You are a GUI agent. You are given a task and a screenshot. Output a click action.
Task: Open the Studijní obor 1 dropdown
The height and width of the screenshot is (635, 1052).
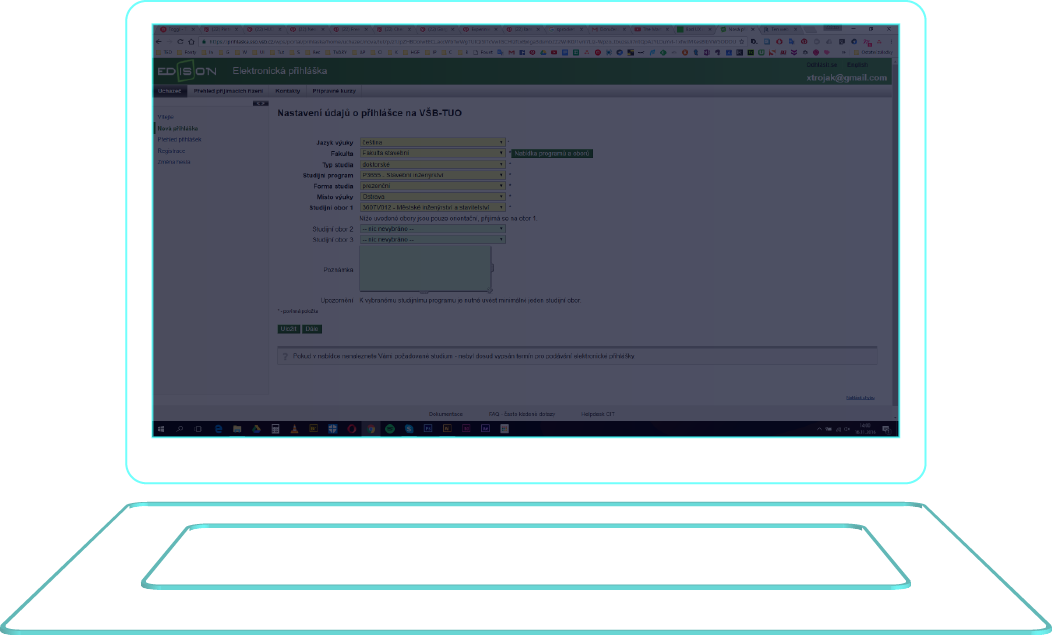click(x=432, y=207)
